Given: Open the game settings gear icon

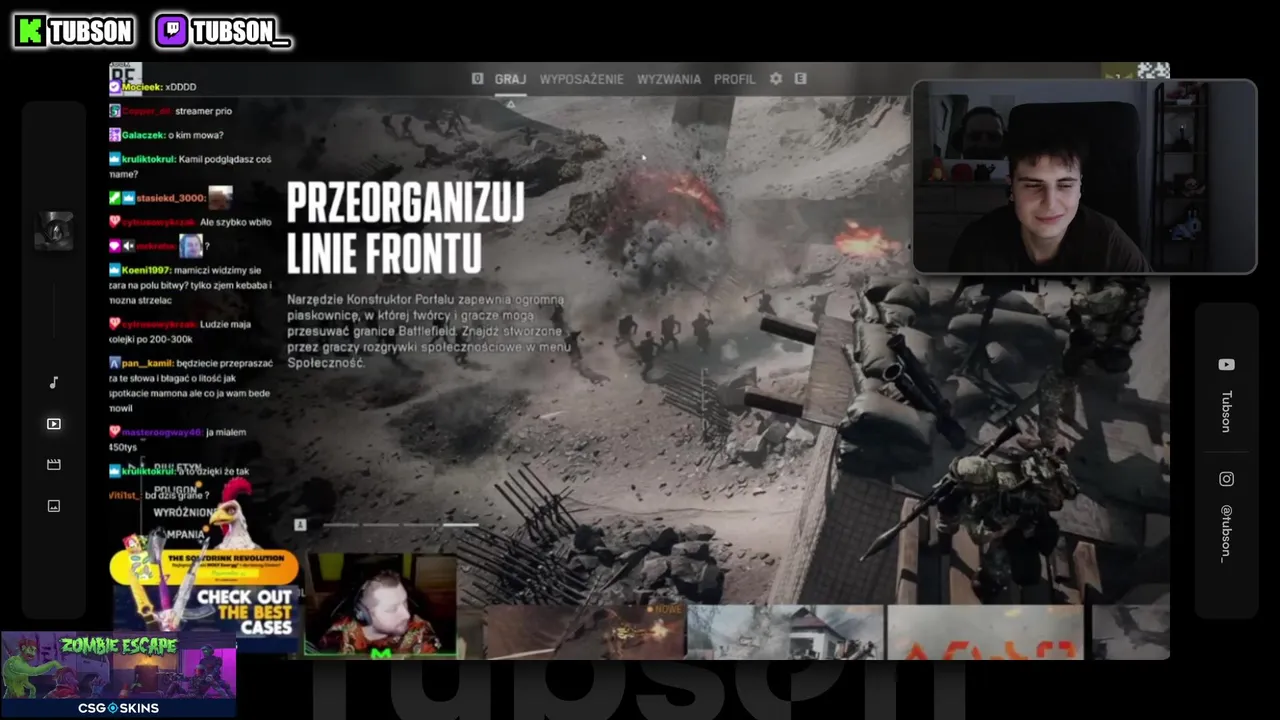Looking at the screenshot, I should pyautogui.click(x=776, y=78).
